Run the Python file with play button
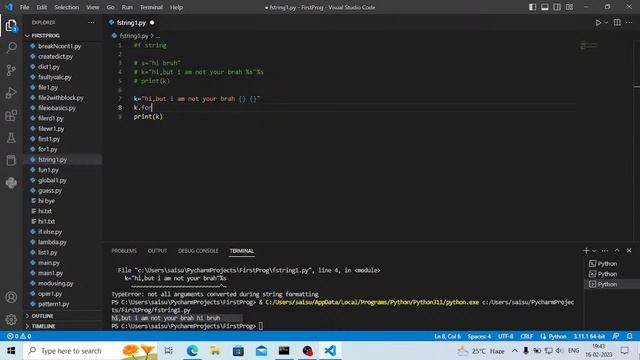 [598, 23]
